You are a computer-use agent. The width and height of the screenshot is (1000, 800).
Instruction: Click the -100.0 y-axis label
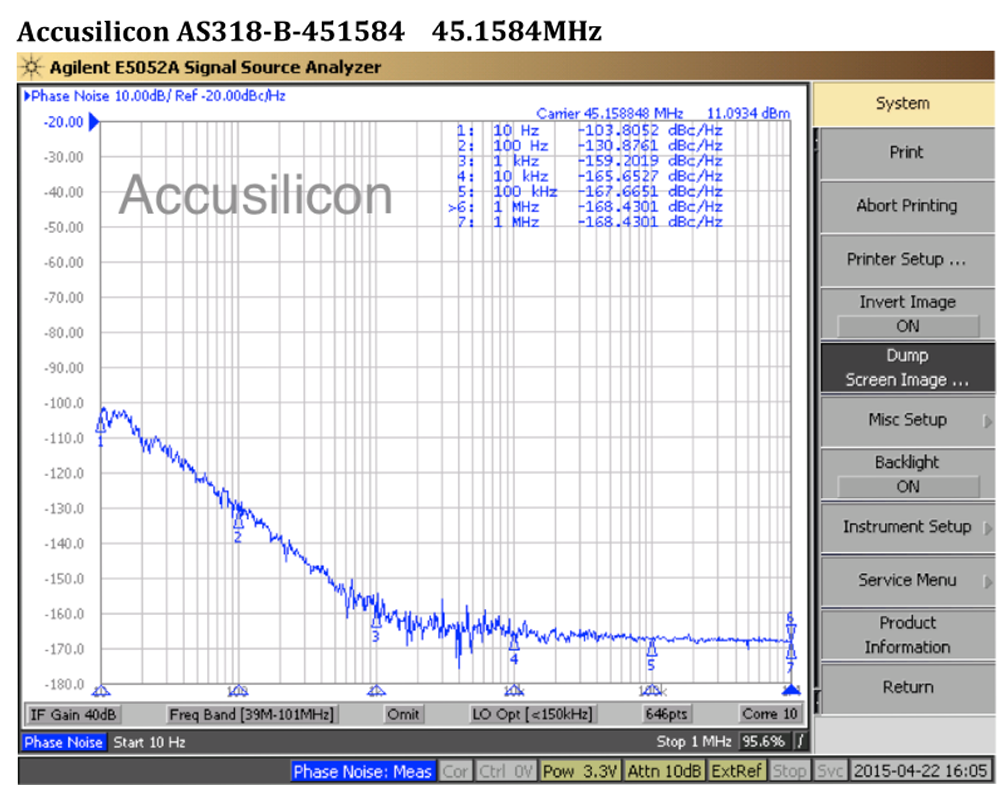pos(64,404)
